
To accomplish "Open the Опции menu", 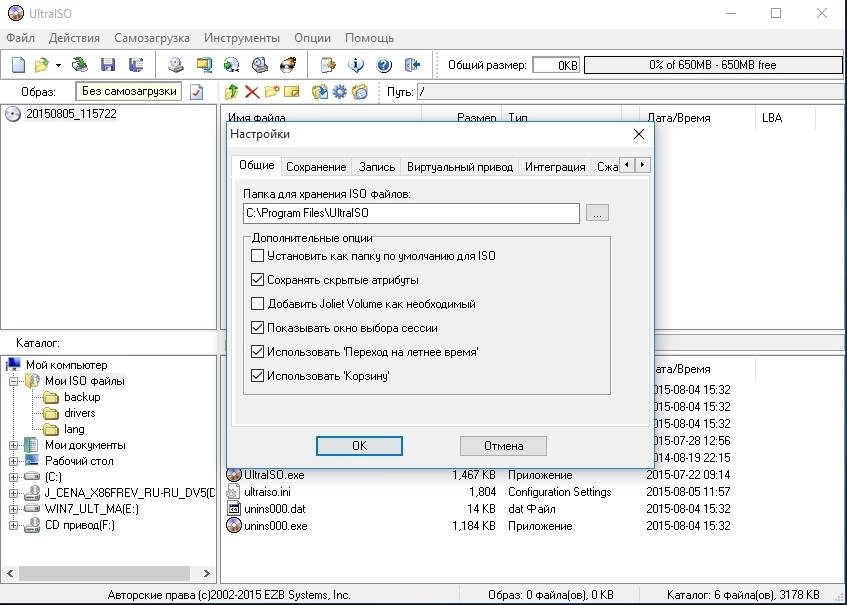I will [x=312, y=38].
